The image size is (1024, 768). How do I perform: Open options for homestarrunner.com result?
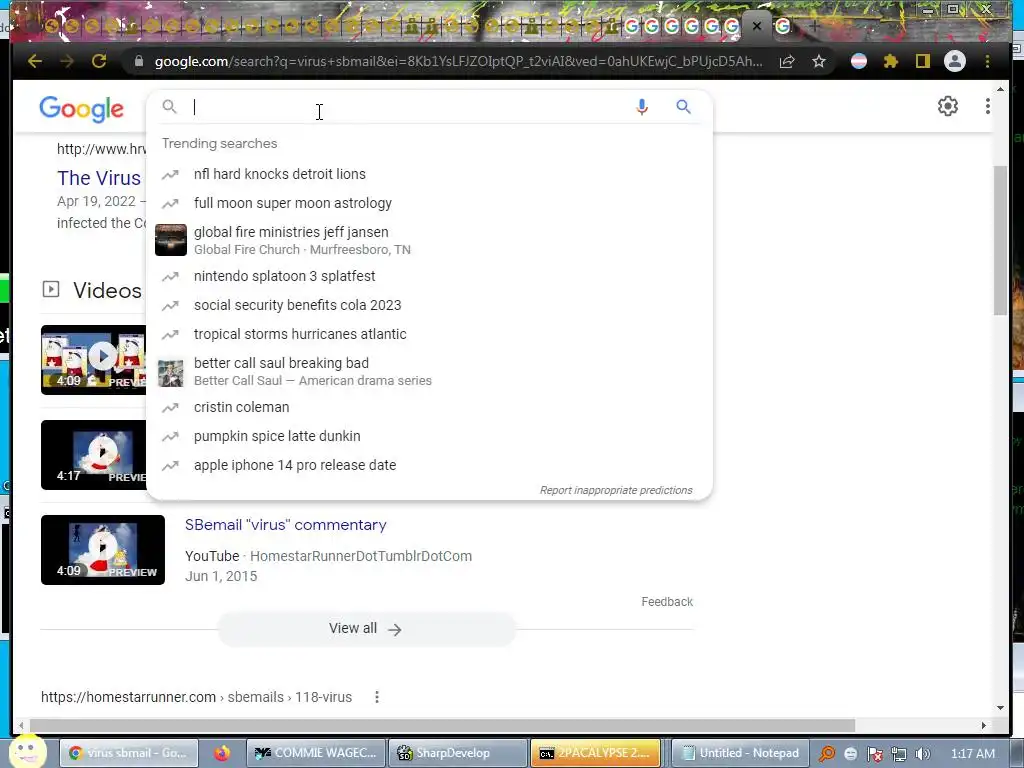[x=377, y=697]
